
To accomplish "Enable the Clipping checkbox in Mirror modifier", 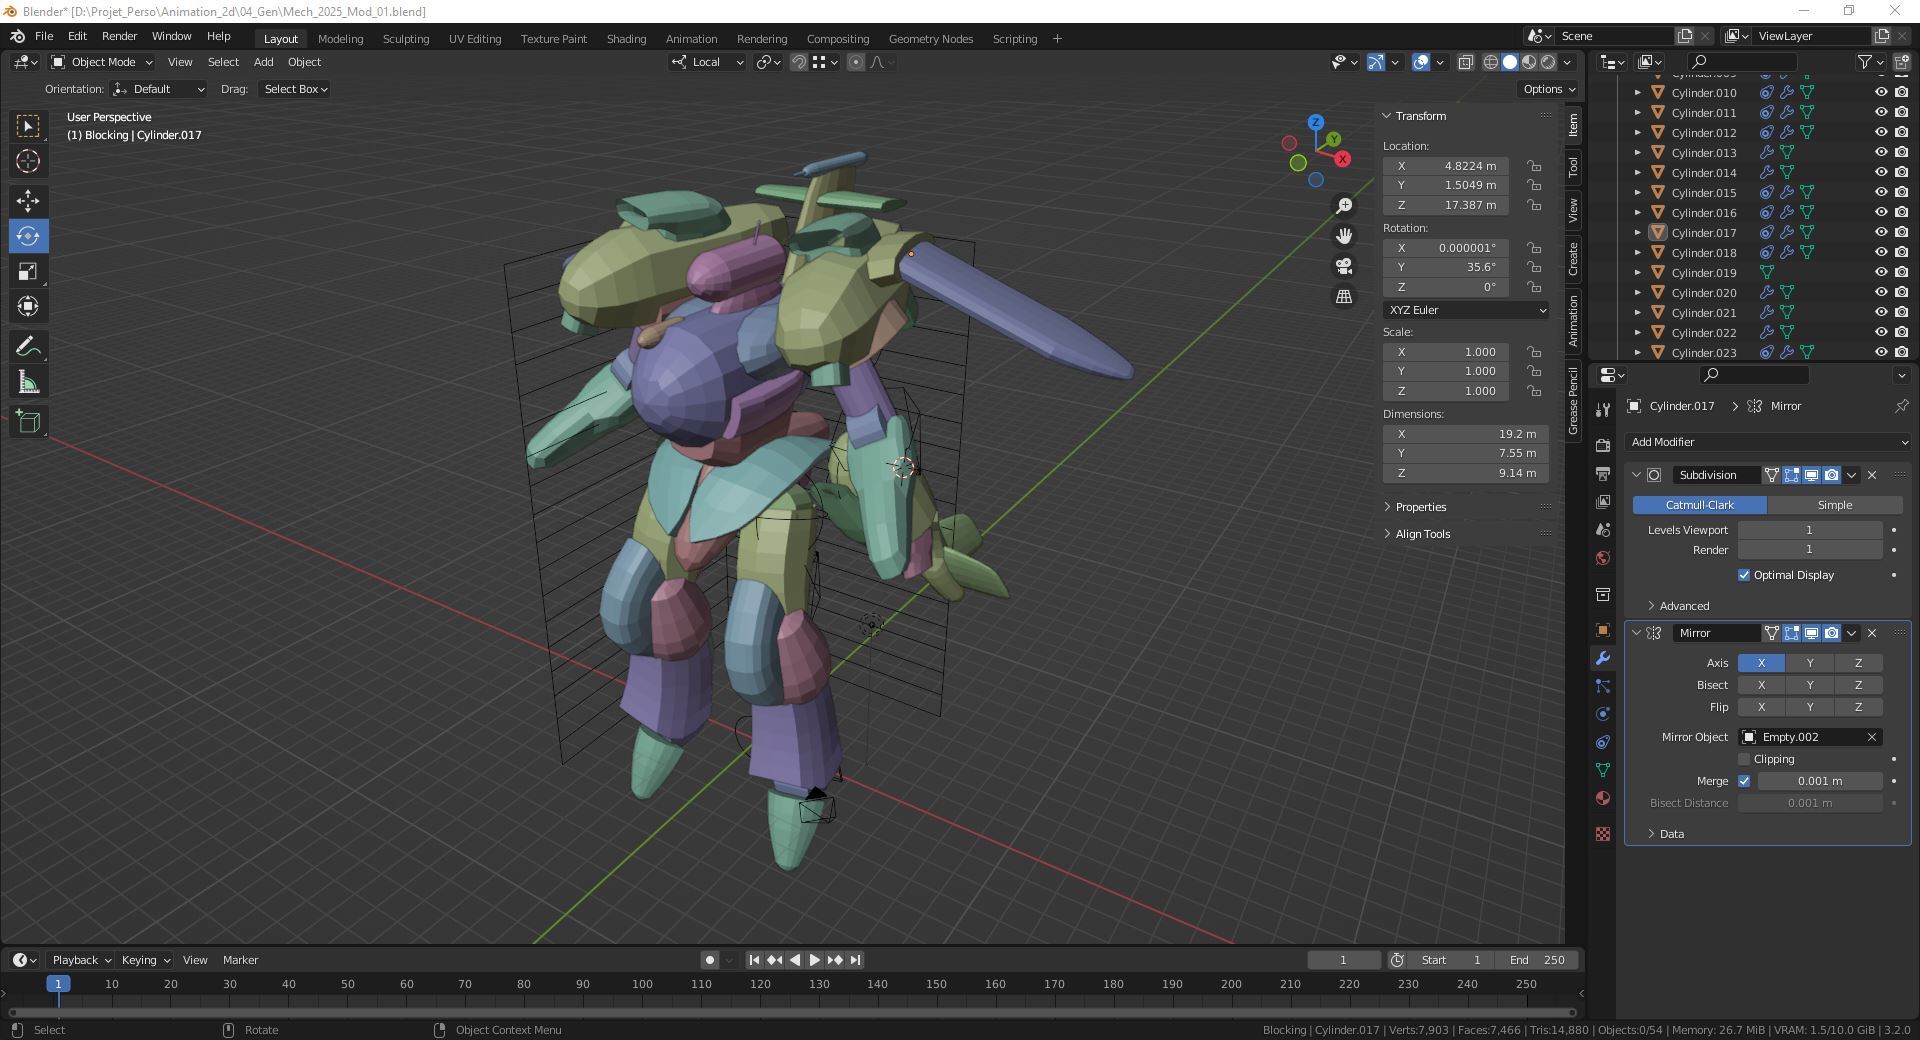I will 1745,759.
